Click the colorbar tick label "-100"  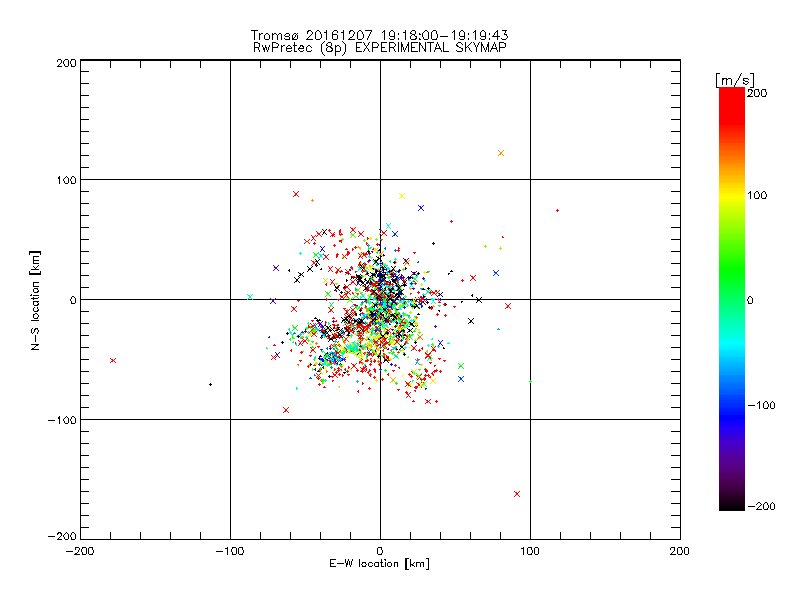[x=761, y=406]
